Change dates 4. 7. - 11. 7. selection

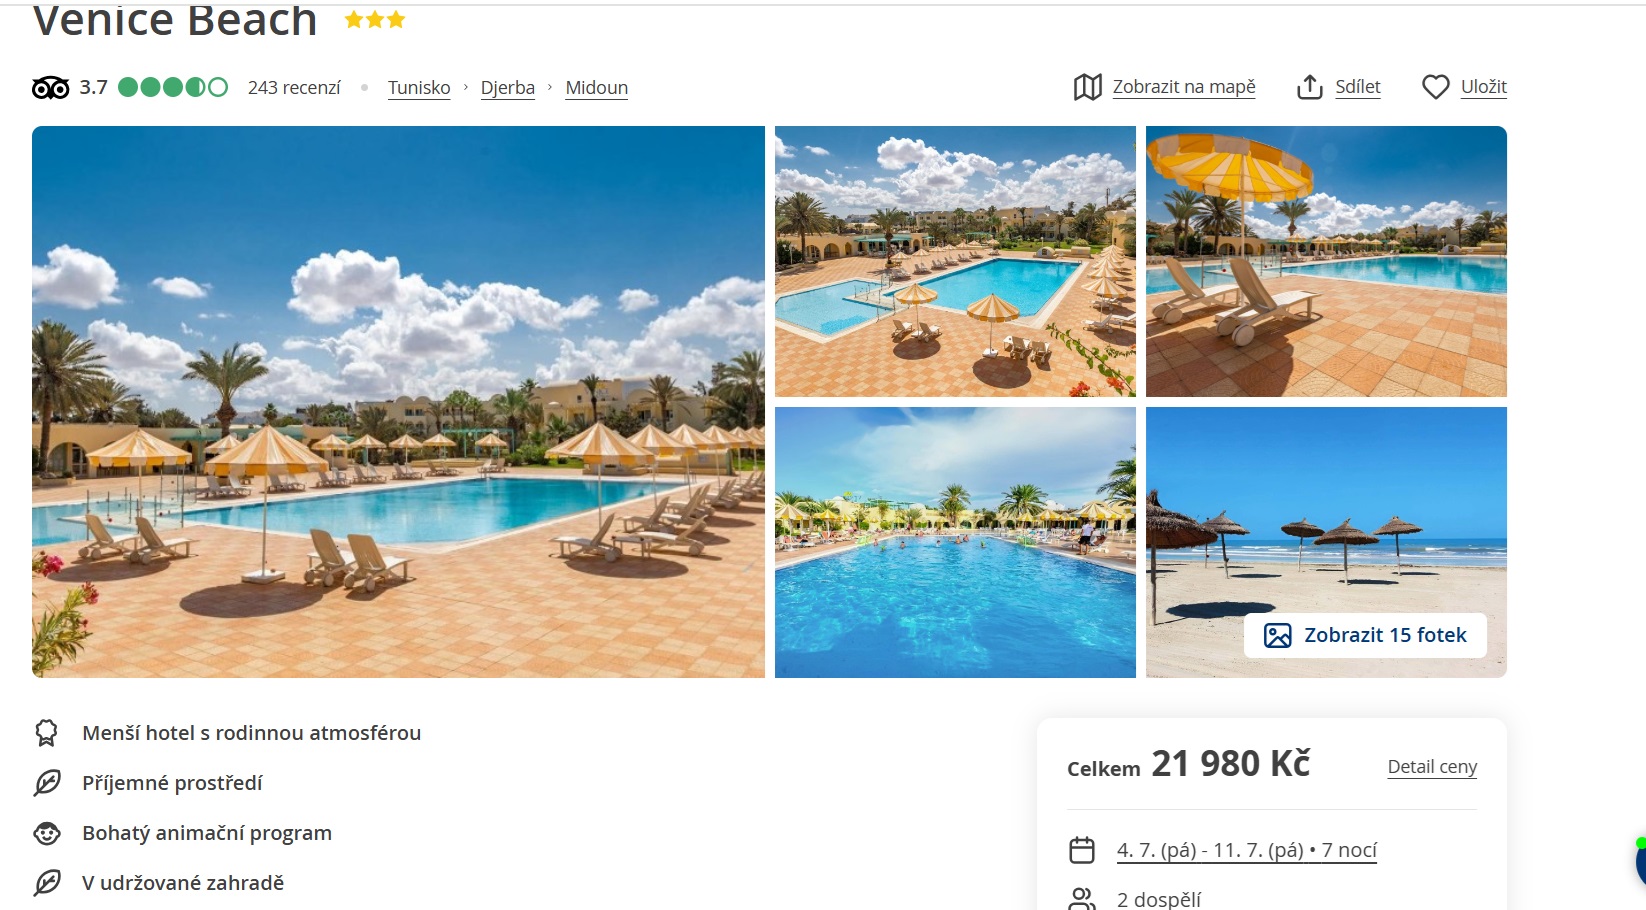(1247, 850)
